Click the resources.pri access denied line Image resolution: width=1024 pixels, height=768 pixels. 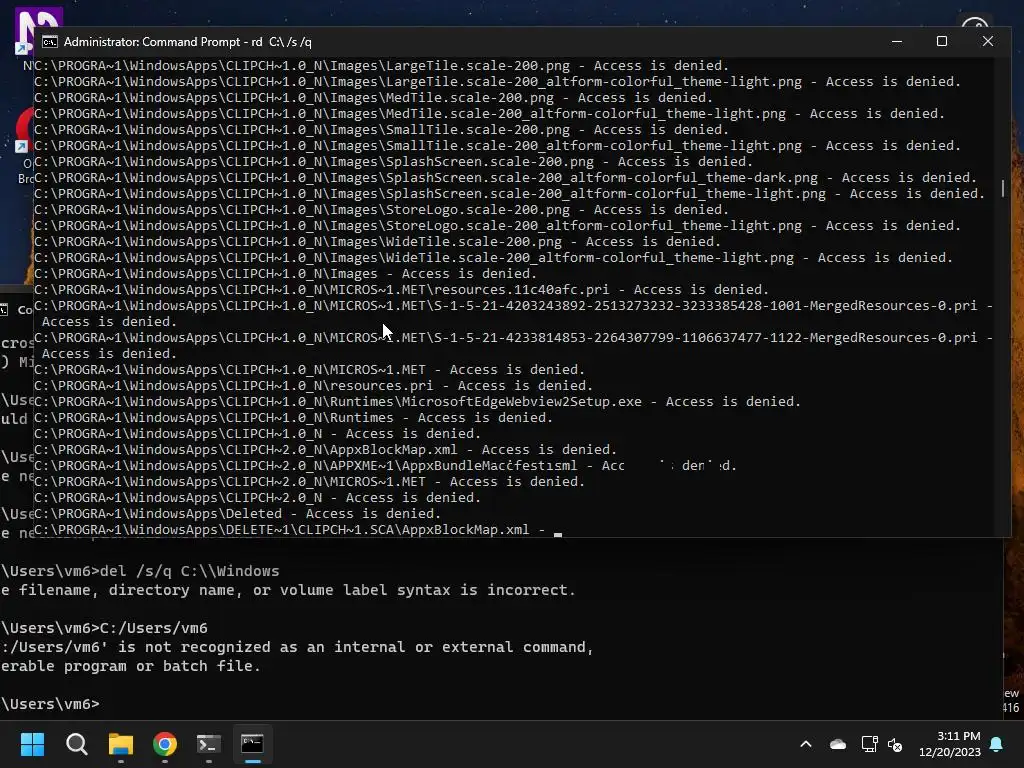[313, 385]
